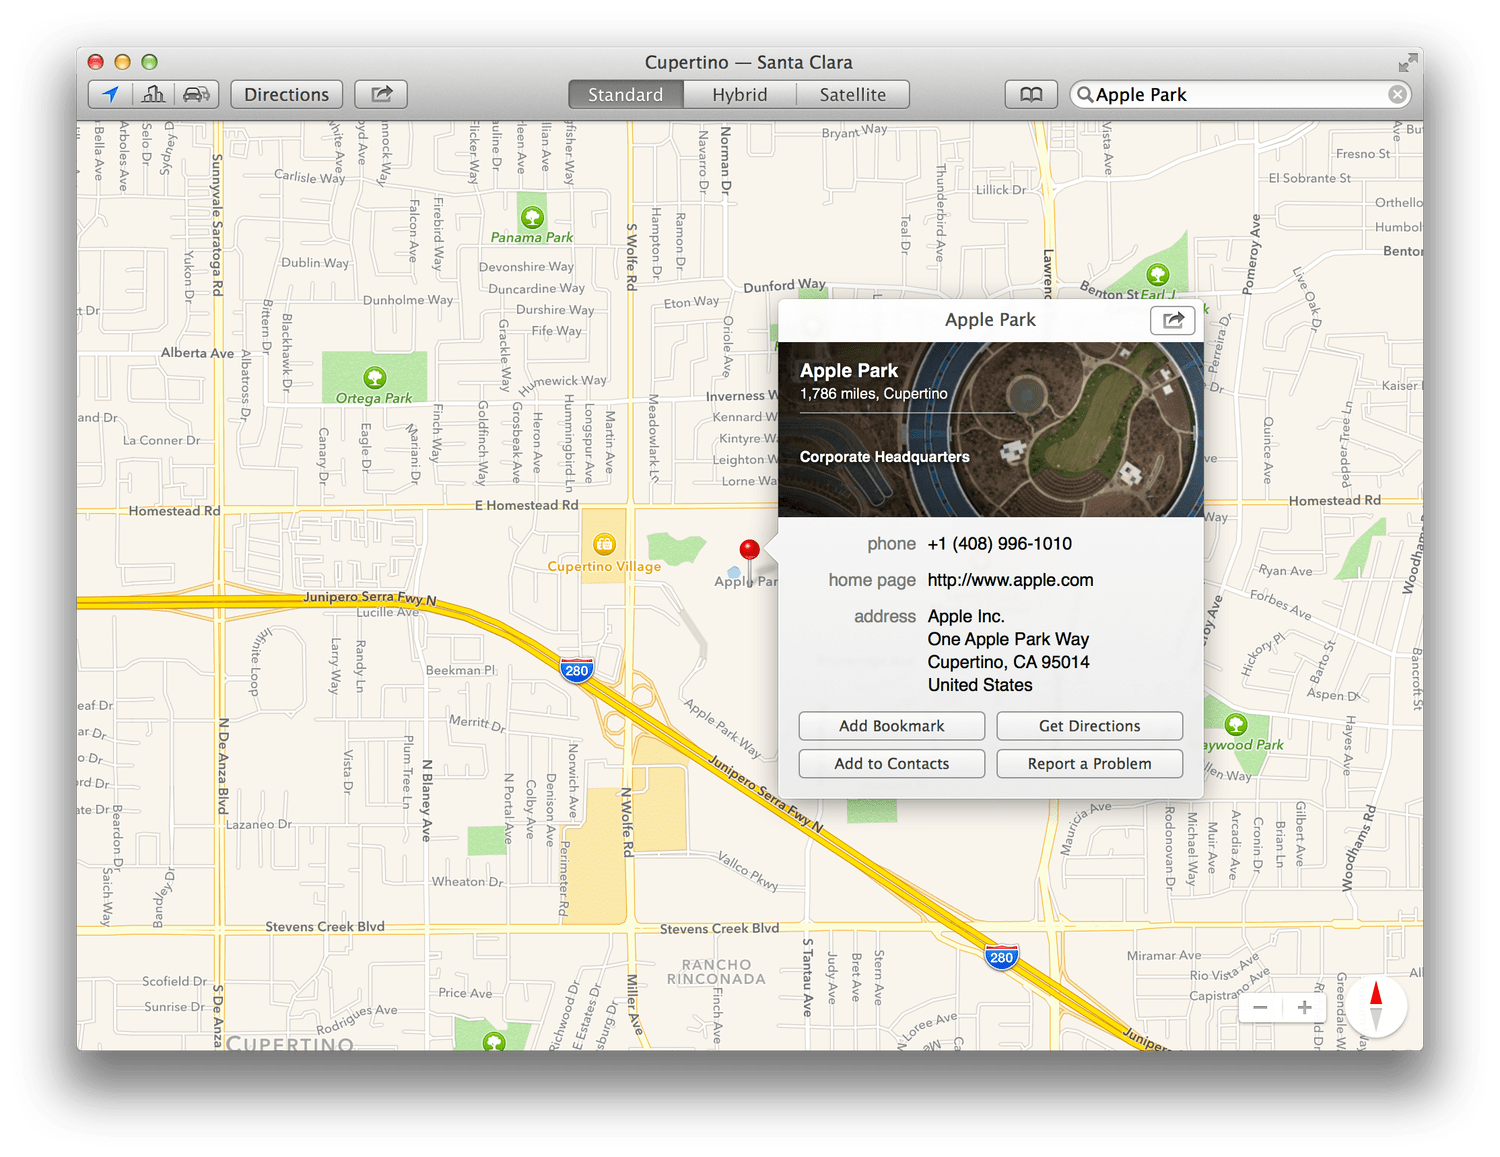Clear the Apple Park search text
Image resolution: width=1500 pixels, height=1157 pixels.
click(x=1397, y=94)
